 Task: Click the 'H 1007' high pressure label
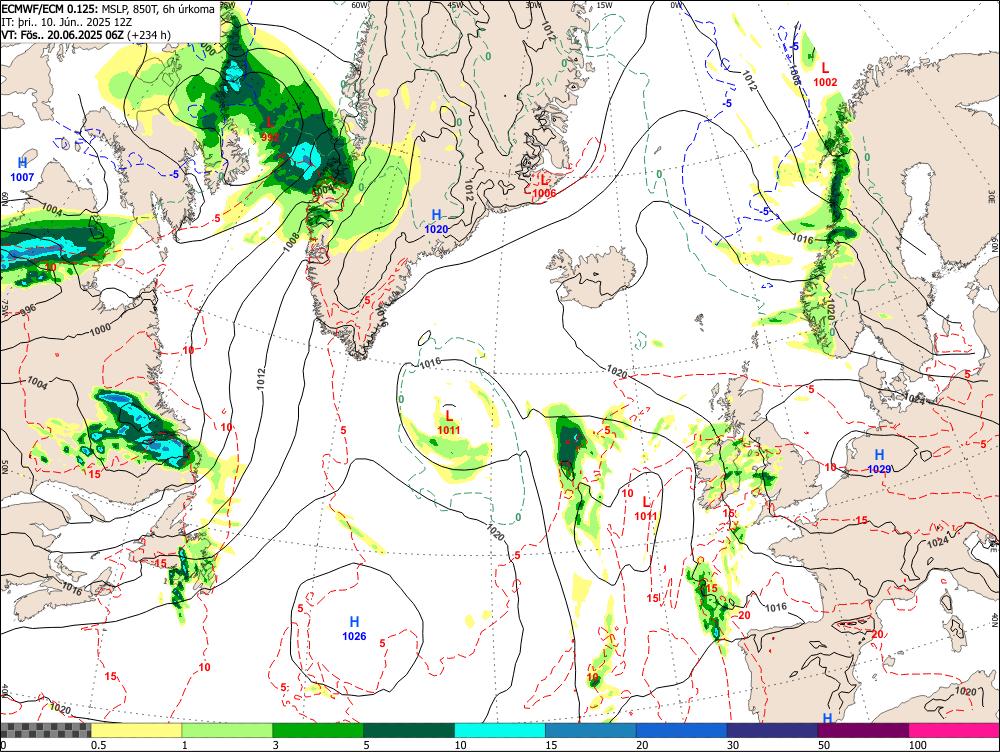coord(22,170)
